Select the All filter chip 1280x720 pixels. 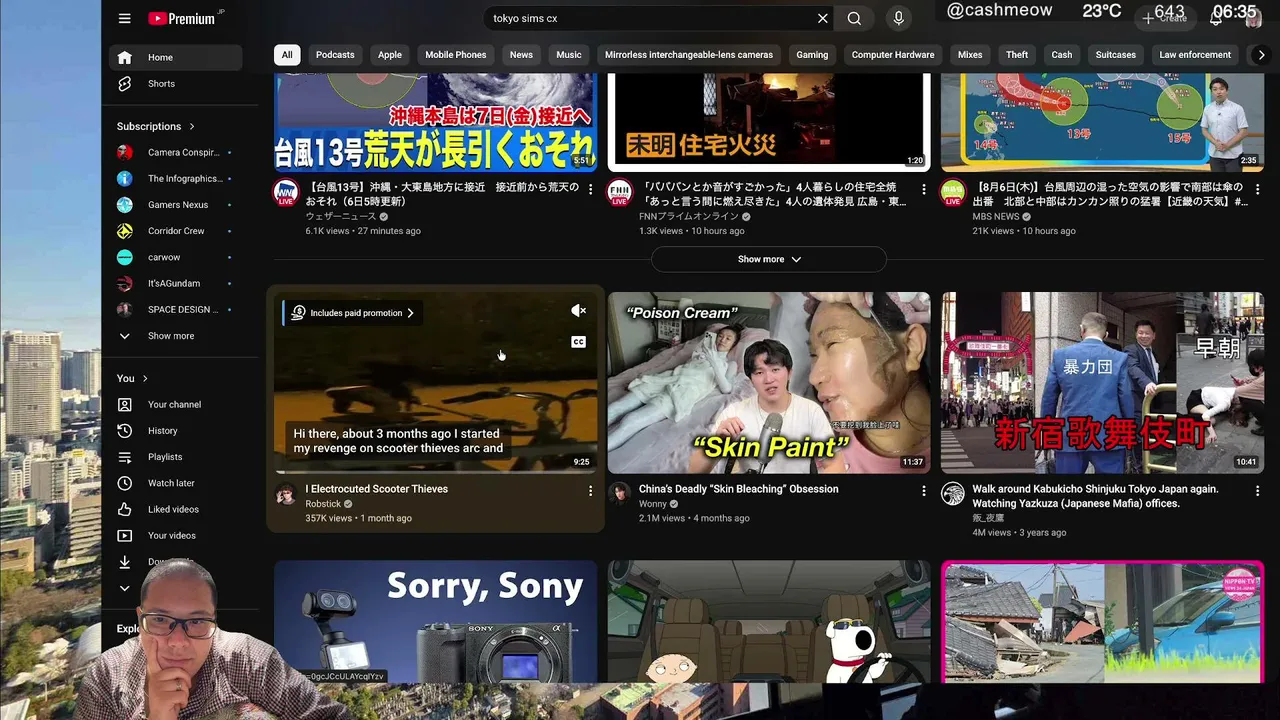click(x=287, y=55)
